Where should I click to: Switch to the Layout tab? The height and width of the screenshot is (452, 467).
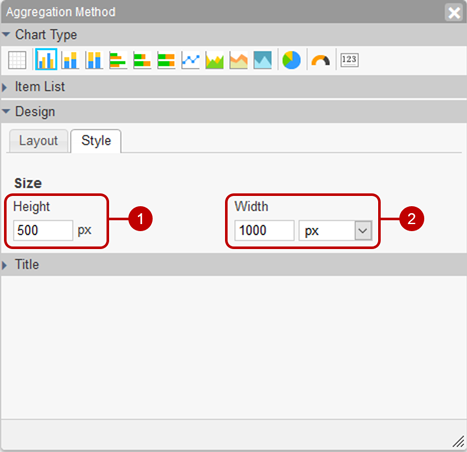click(x=38, y=141)
